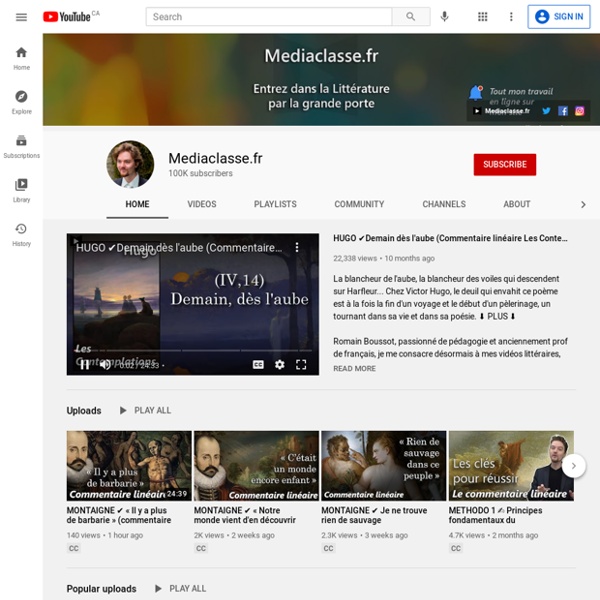Viewport: 600px width, 600px height.
Task: Click Play All next to Popular uploads
Action: point(180,589)
